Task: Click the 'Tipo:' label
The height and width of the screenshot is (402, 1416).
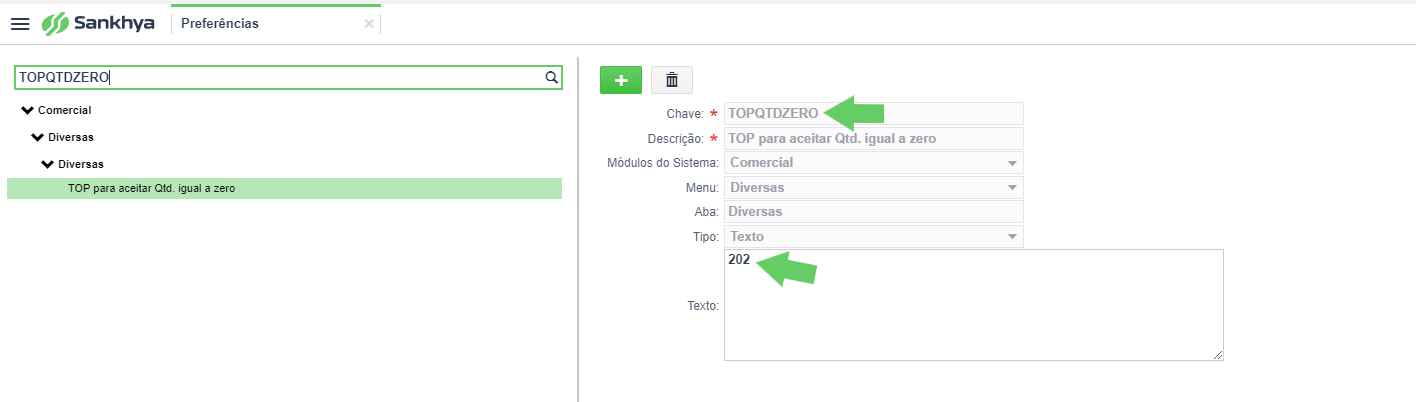Action: pos(706,236)
